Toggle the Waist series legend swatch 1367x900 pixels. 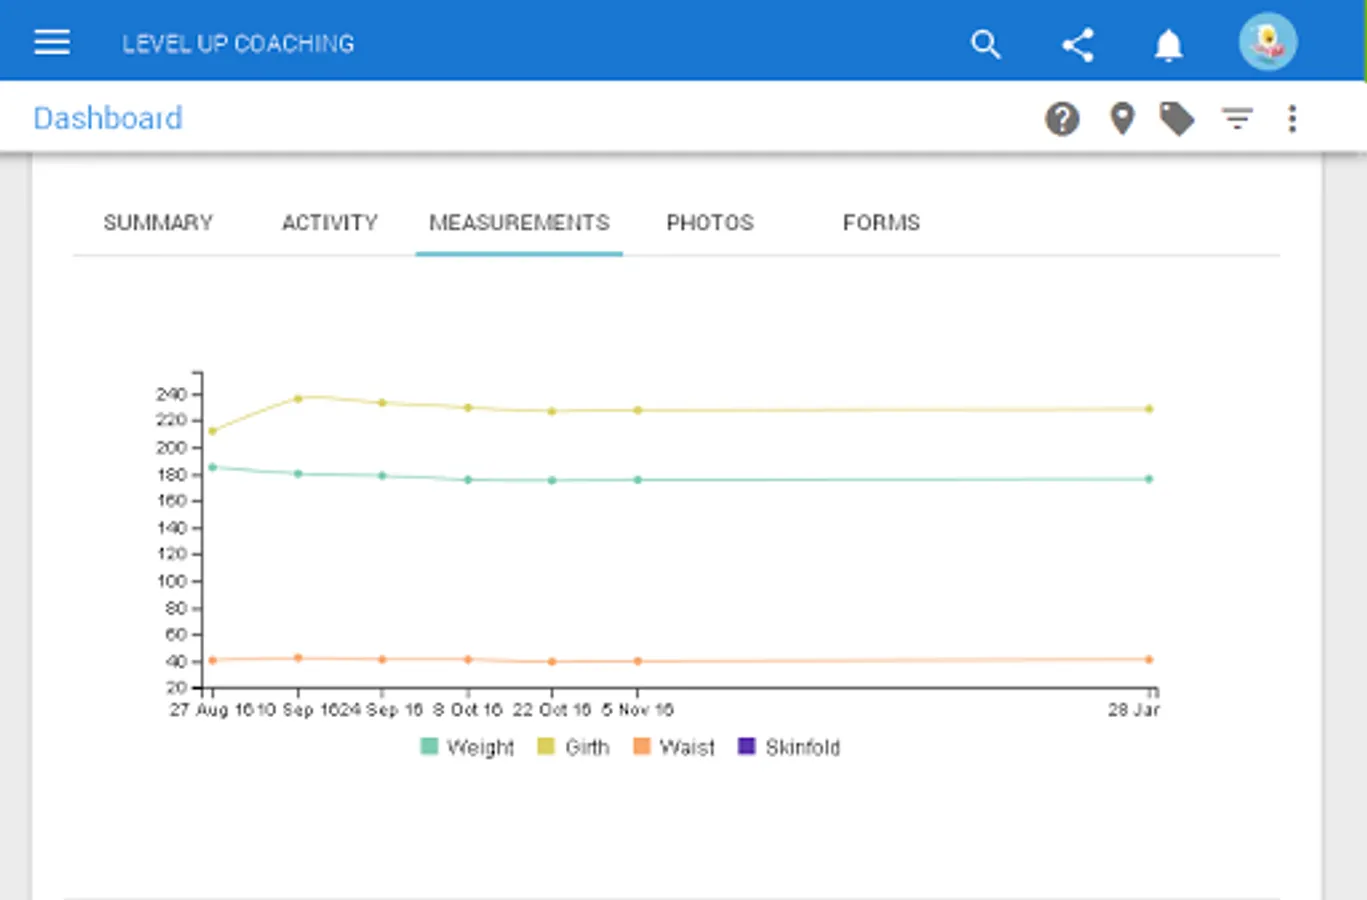click(642, 746)
